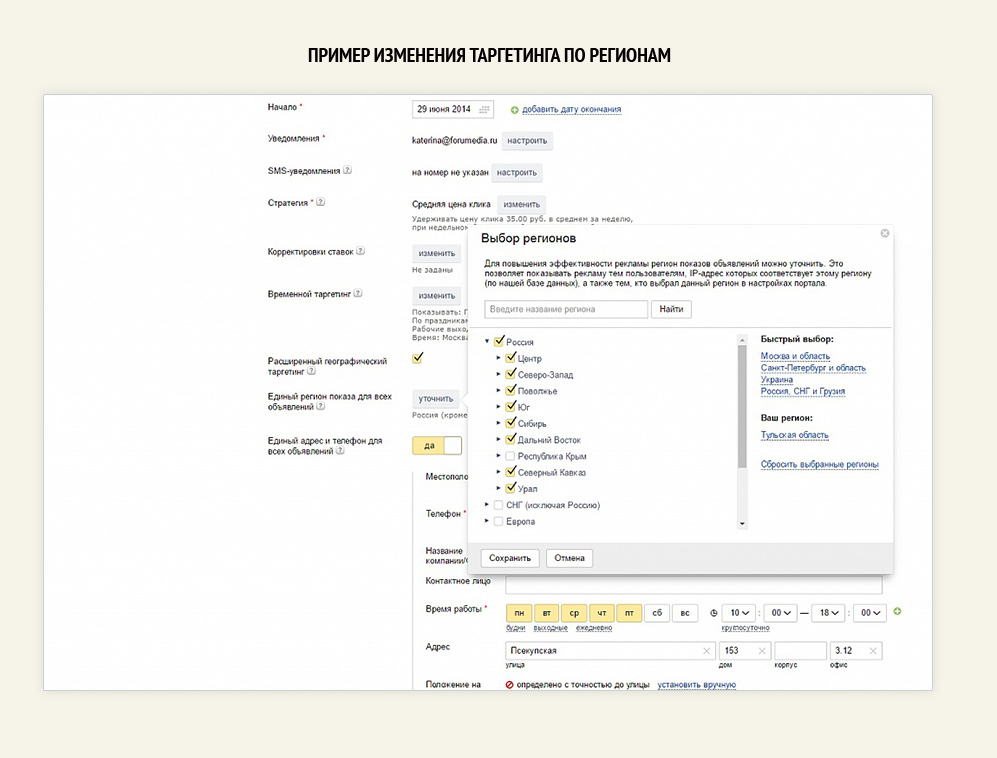The height and width of the screenshot is (758, 997).
Task: Open quick pick 'Москва и область'
Action: click(x=795, y=356)
